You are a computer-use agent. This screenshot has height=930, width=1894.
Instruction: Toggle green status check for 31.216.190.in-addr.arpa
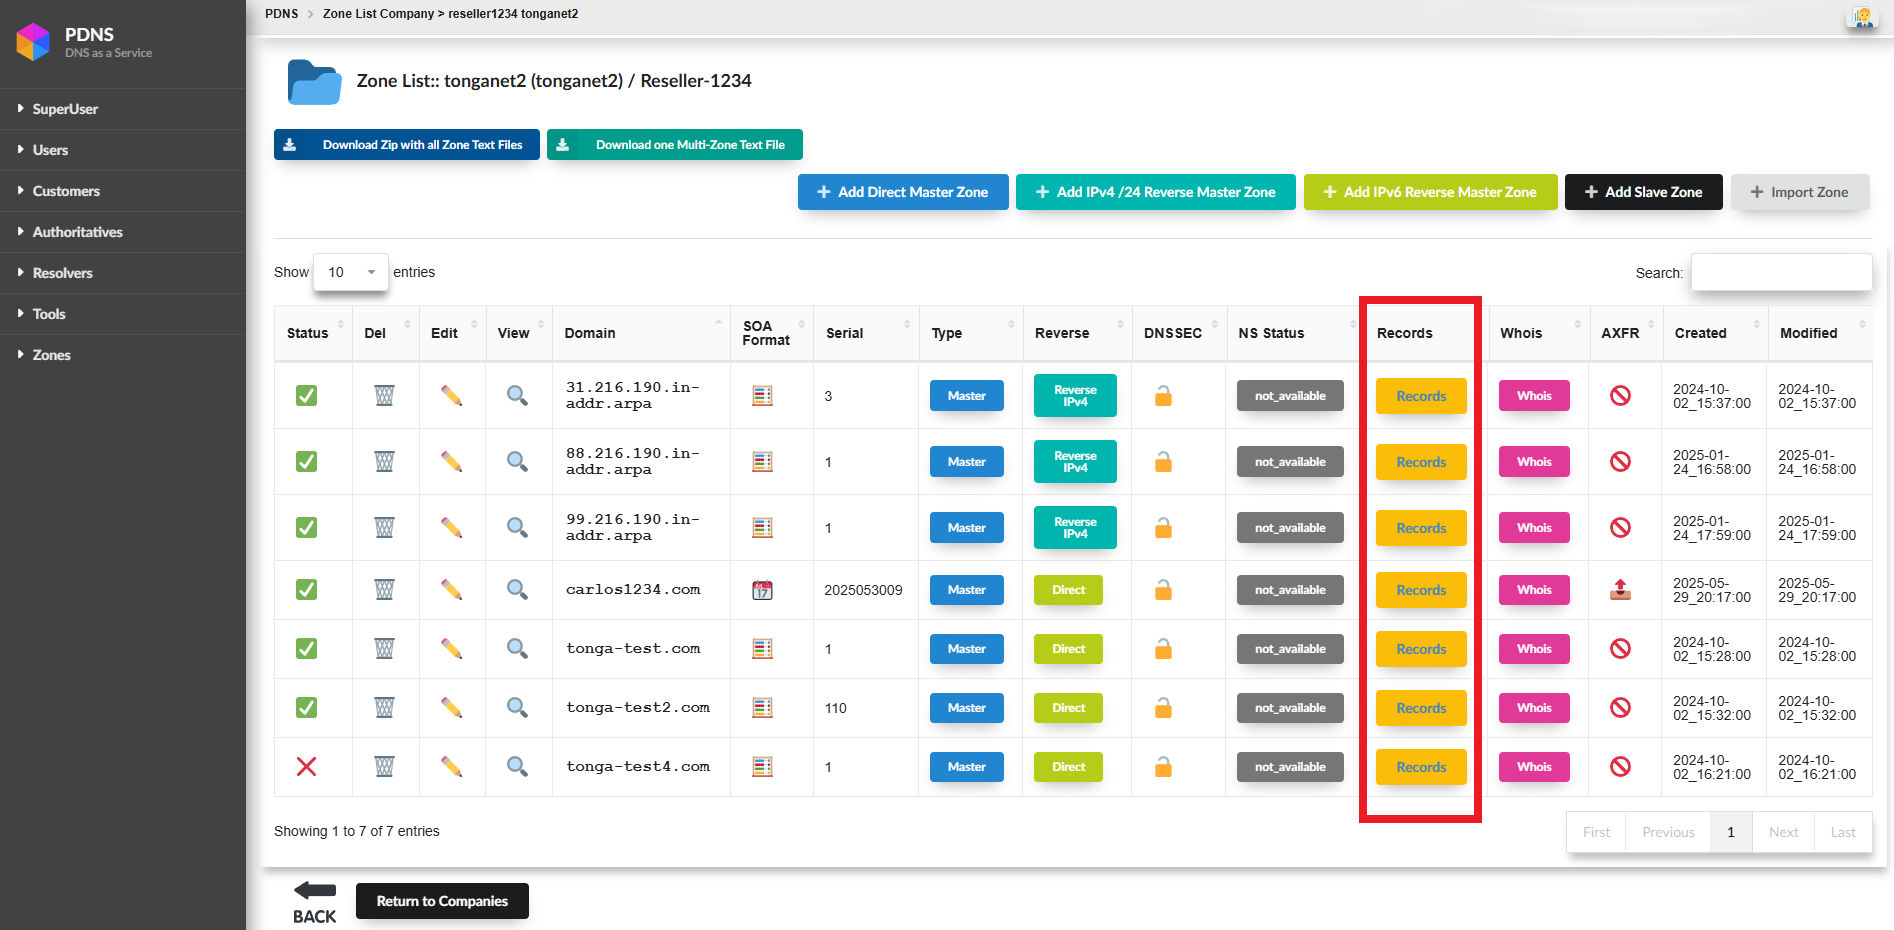[x=307, y=396]
